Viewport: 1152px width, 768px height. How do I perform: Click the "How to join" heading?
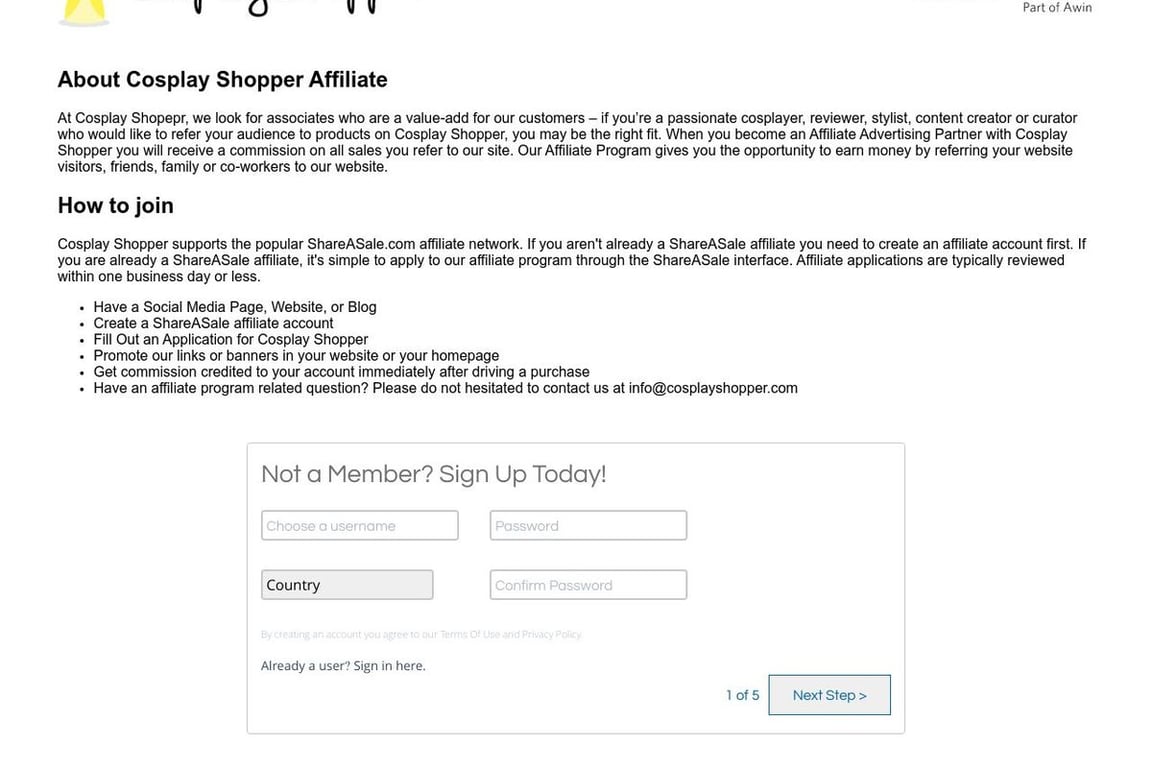click(x=115, y=206)
